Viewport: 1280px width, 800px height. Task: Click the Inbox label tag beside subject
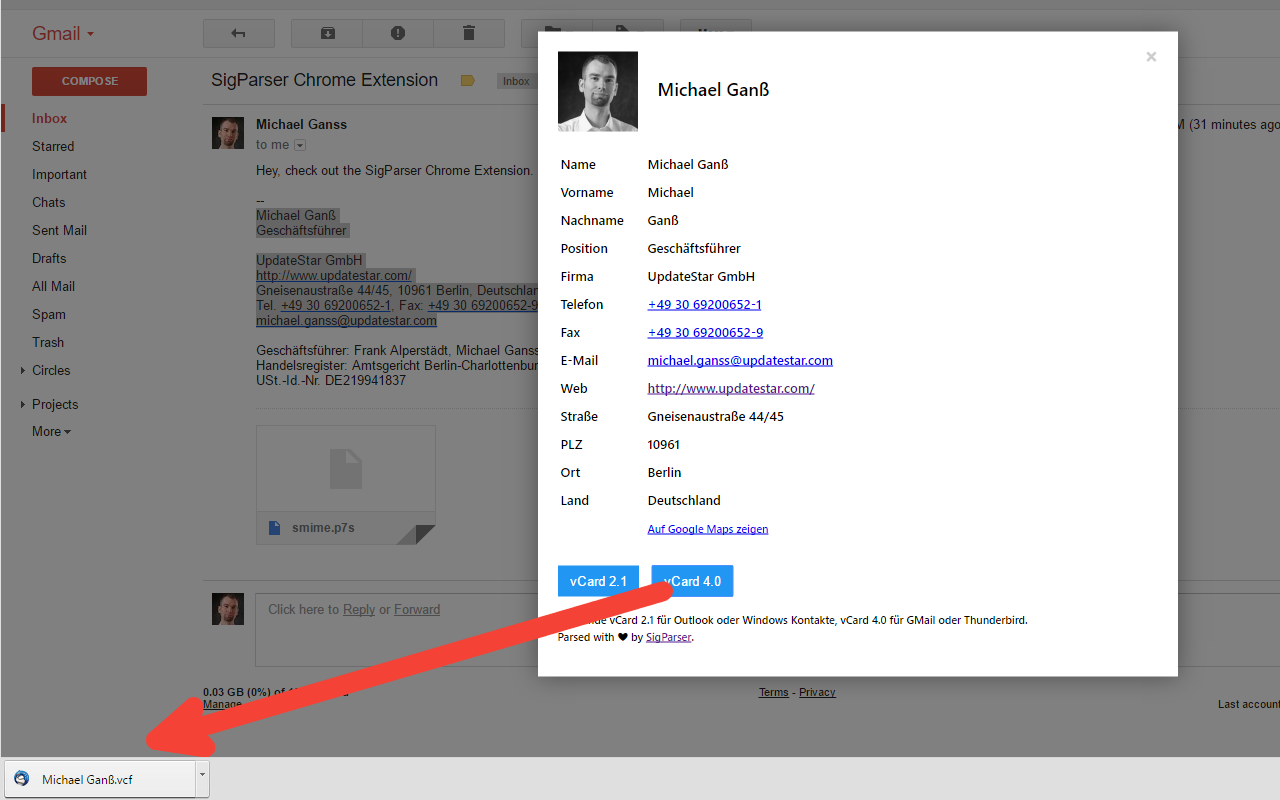[516, 82]
